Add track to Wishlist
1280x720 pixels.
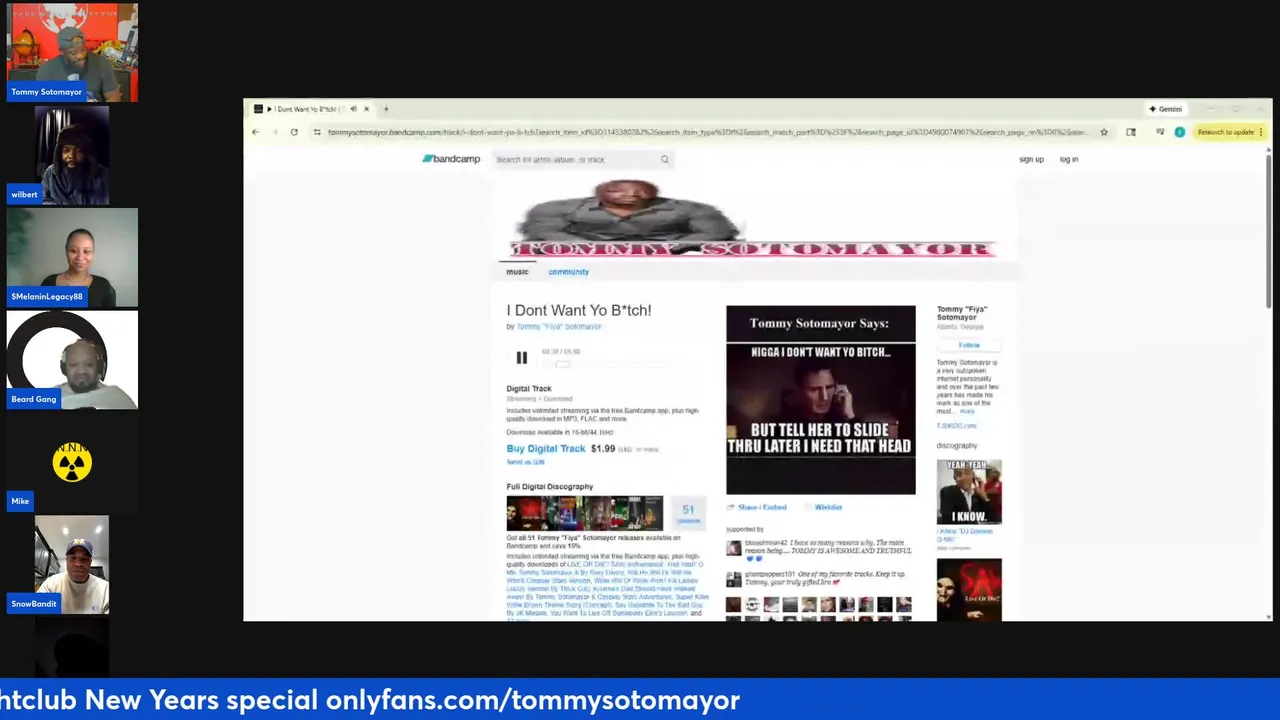(823, 507)
